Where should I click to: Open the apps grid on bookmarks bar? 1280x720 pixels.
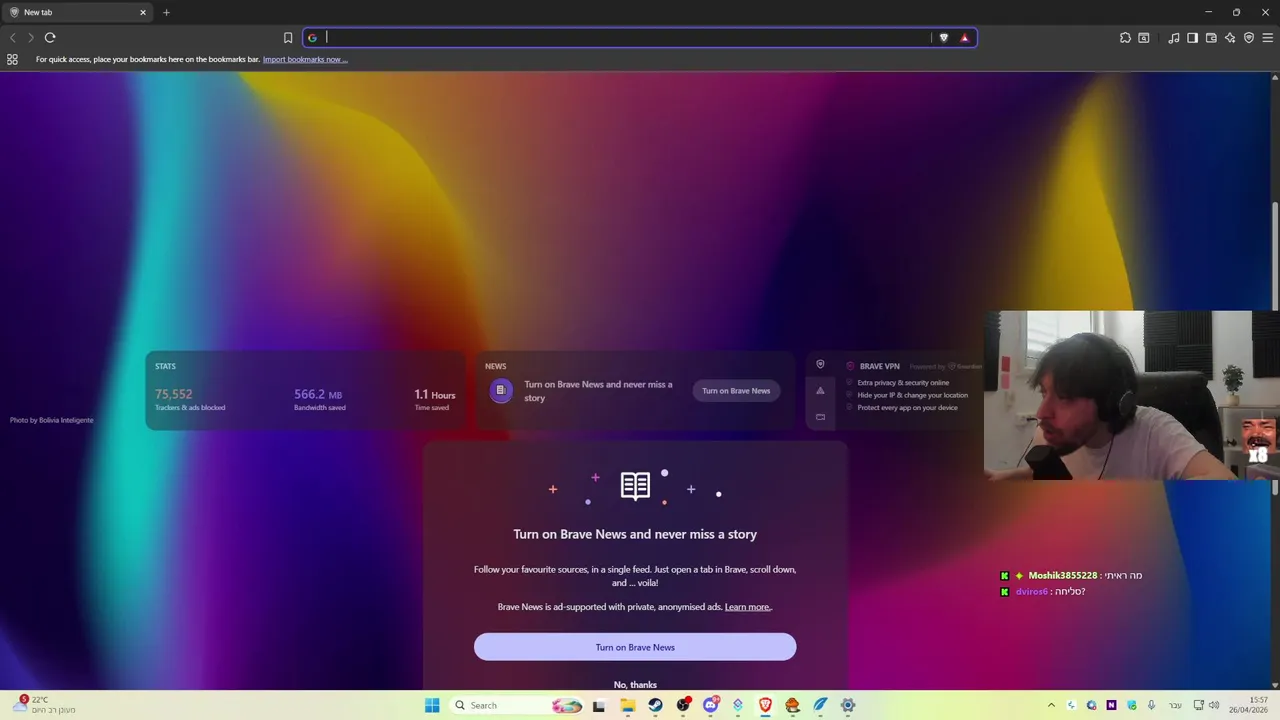[12, 59]
